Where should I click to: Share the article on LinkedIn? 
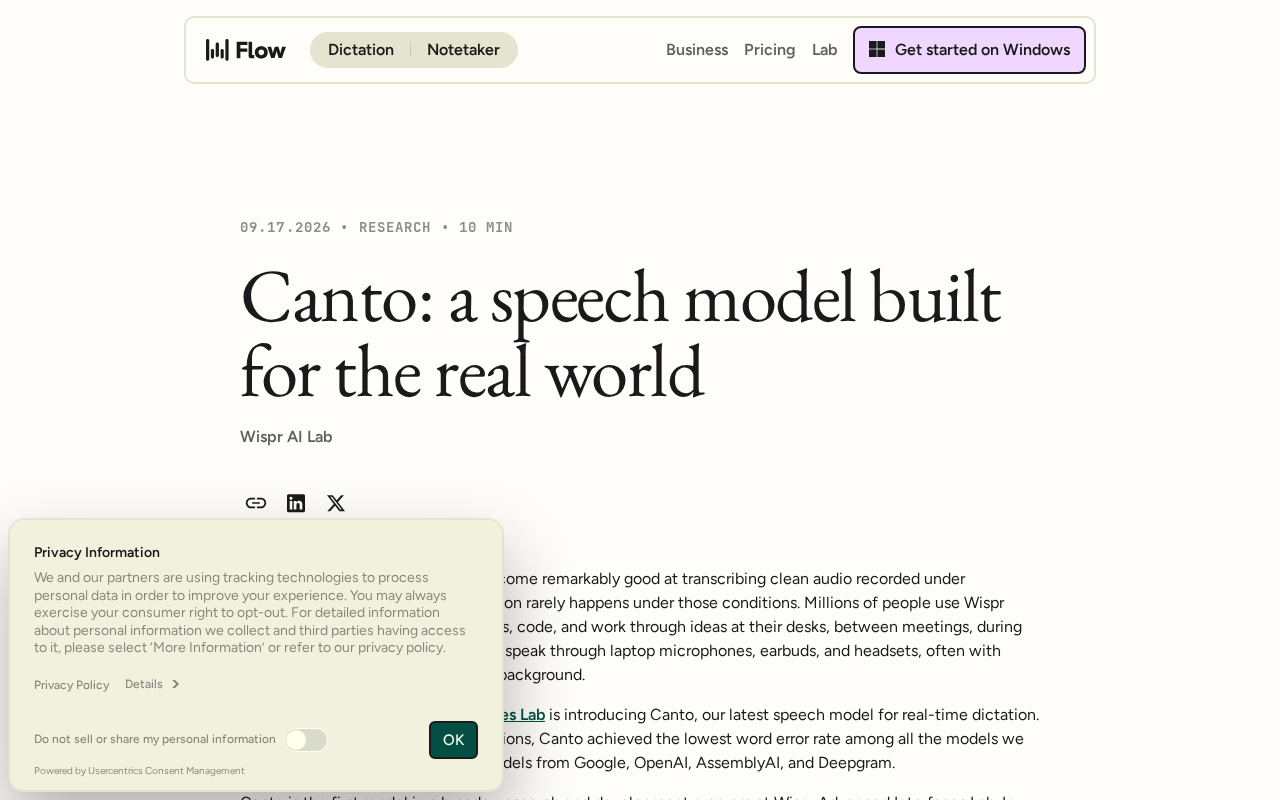coord(296,503)
